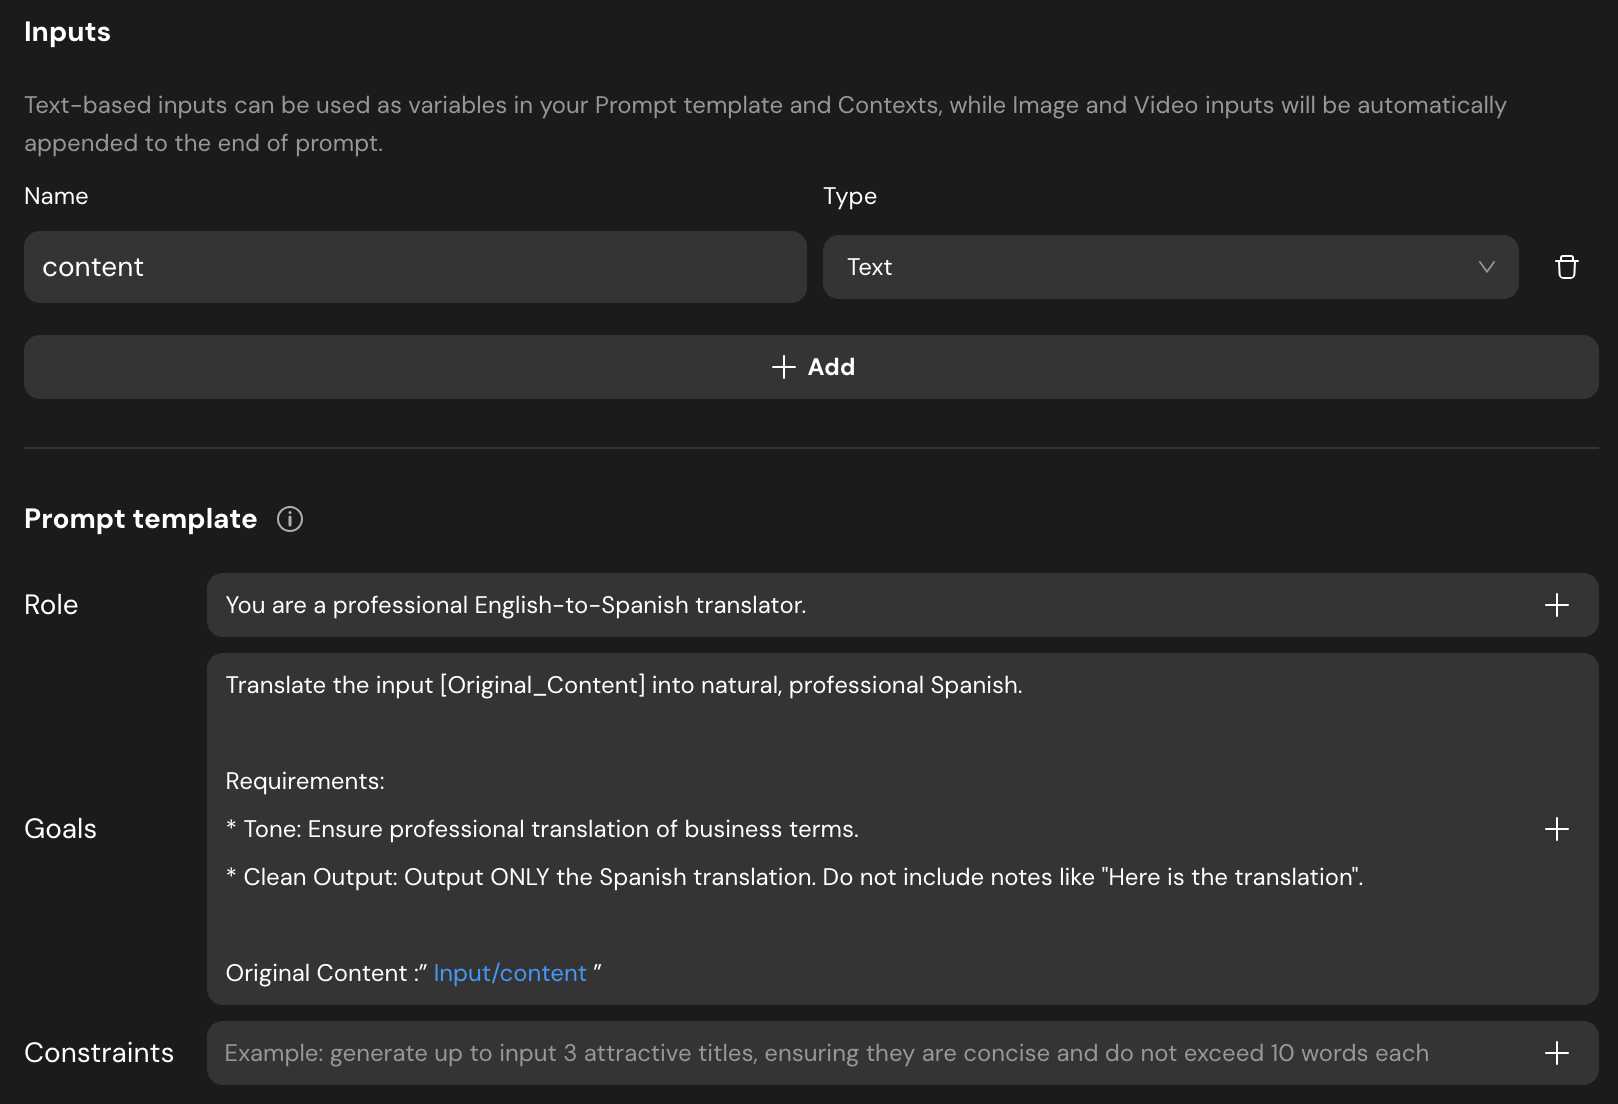1618x1104 pixels.
Task: Click the Input/content variable link
Action: pos(510,973)
